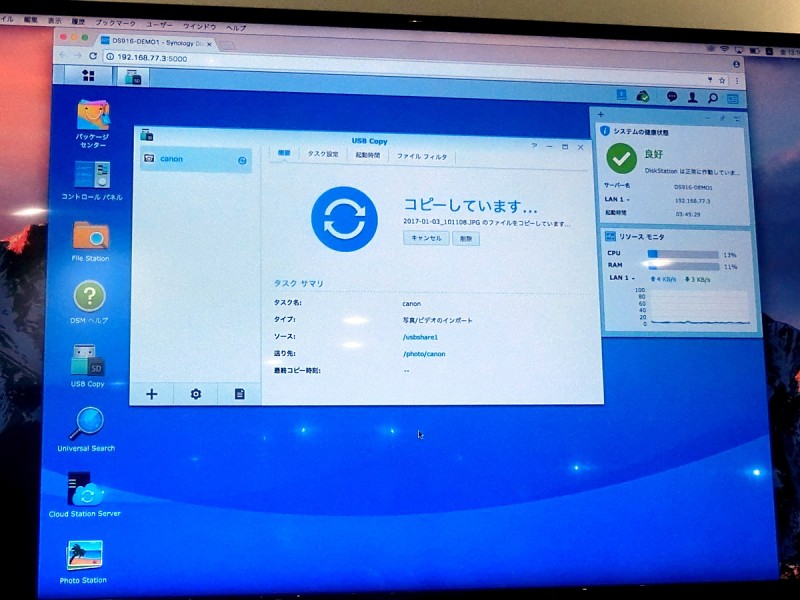Click the sync status icon on canon row
Image resolution: width=800 pixels, height=600 pixels.
click(x=242, y=161)
